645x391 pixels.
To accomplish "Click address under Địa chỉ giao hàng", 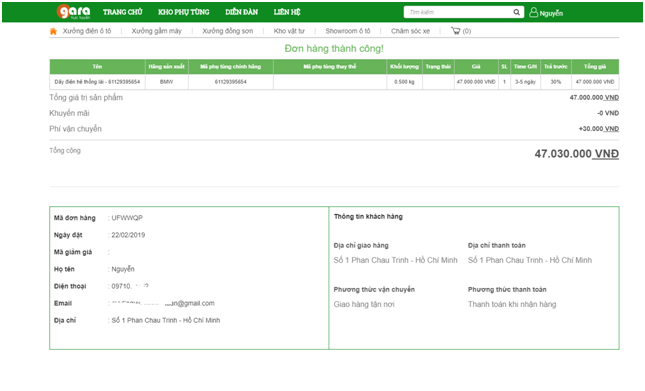I will 395,260.
